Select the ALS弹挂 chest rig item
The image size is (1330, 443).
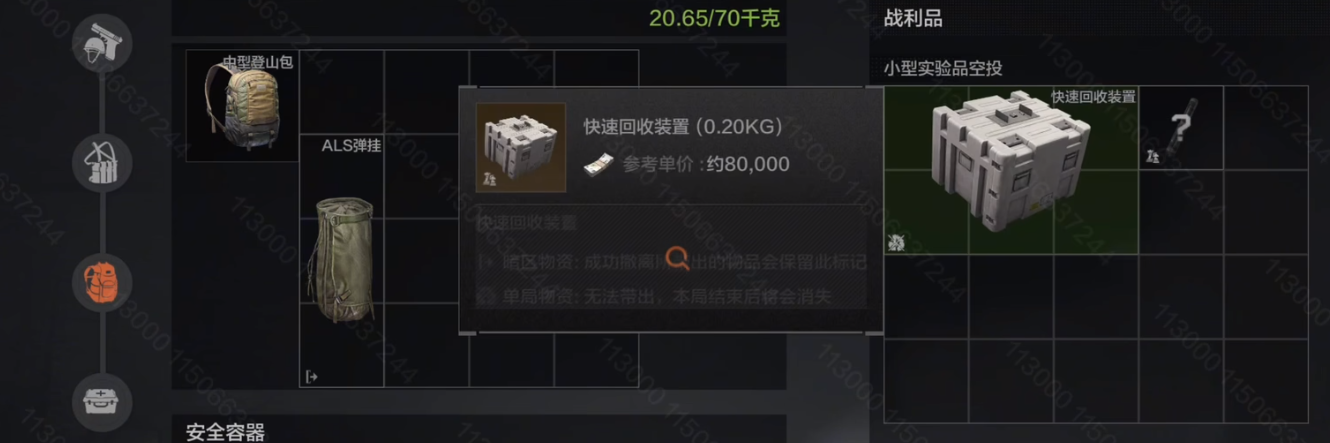click(x=342, y=261)
